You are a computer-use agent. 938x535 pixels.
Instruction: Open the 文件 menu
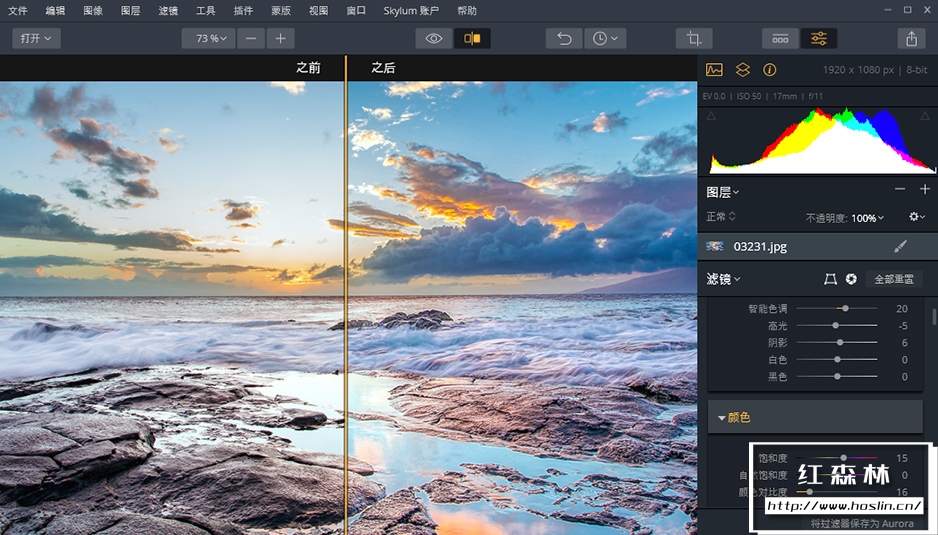(x=18, y=11)
